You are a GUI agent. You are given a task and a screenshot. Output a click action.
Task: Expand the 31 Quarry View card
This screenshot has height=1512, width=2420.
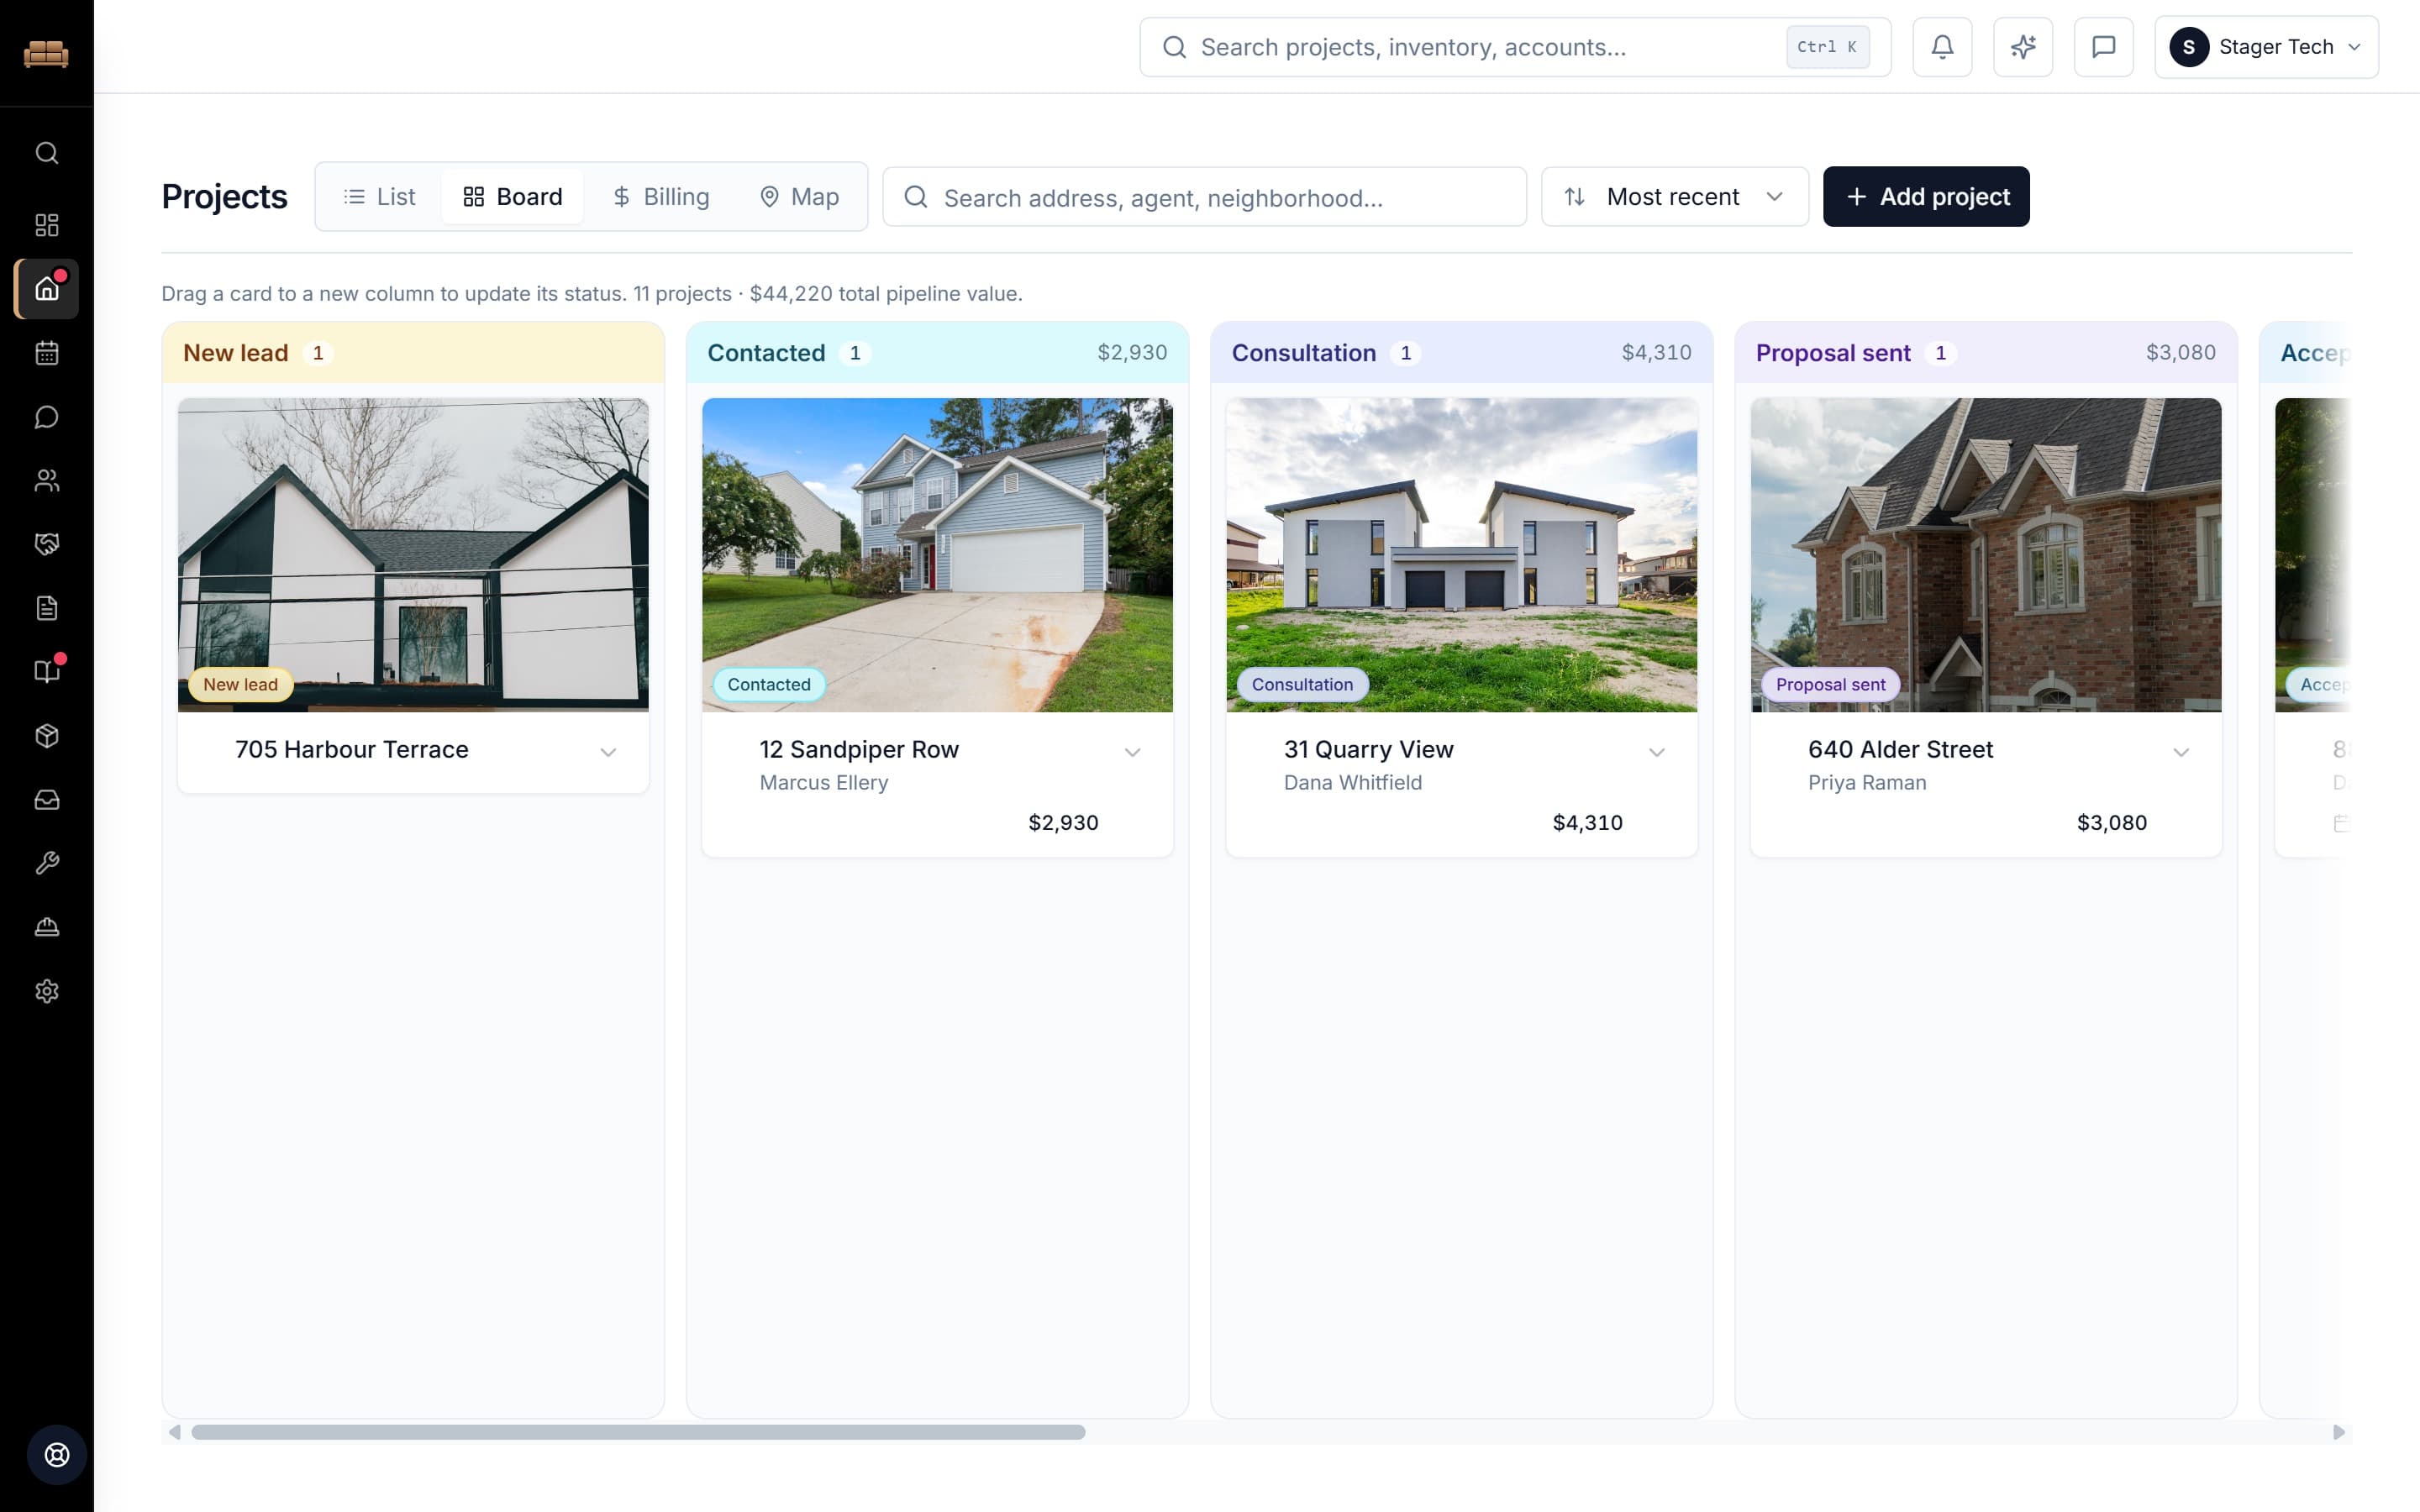1656,752
